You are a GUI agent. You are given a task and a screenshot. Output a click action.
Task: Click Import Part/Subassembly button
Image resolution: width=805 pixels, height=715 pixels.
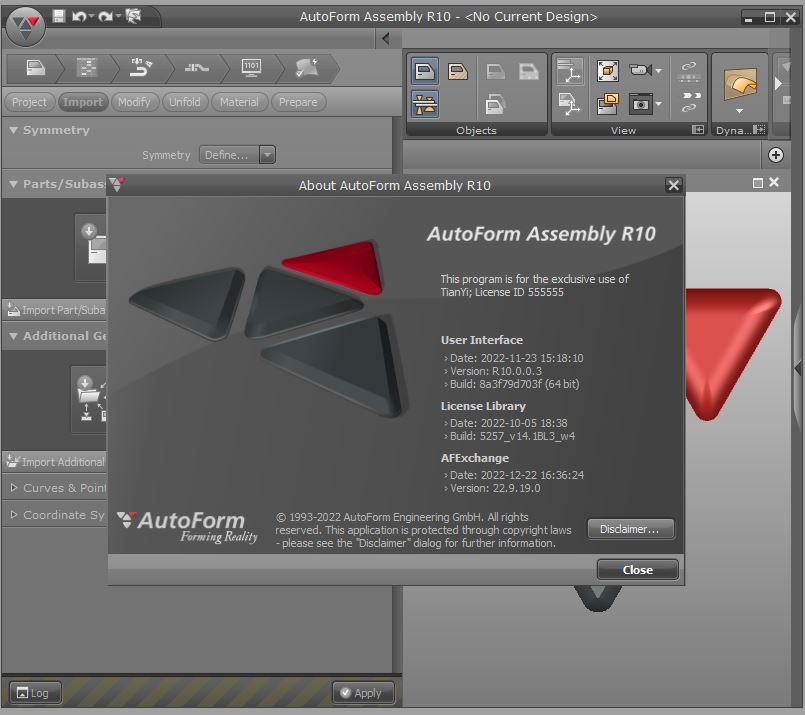(x=55, y=310)
